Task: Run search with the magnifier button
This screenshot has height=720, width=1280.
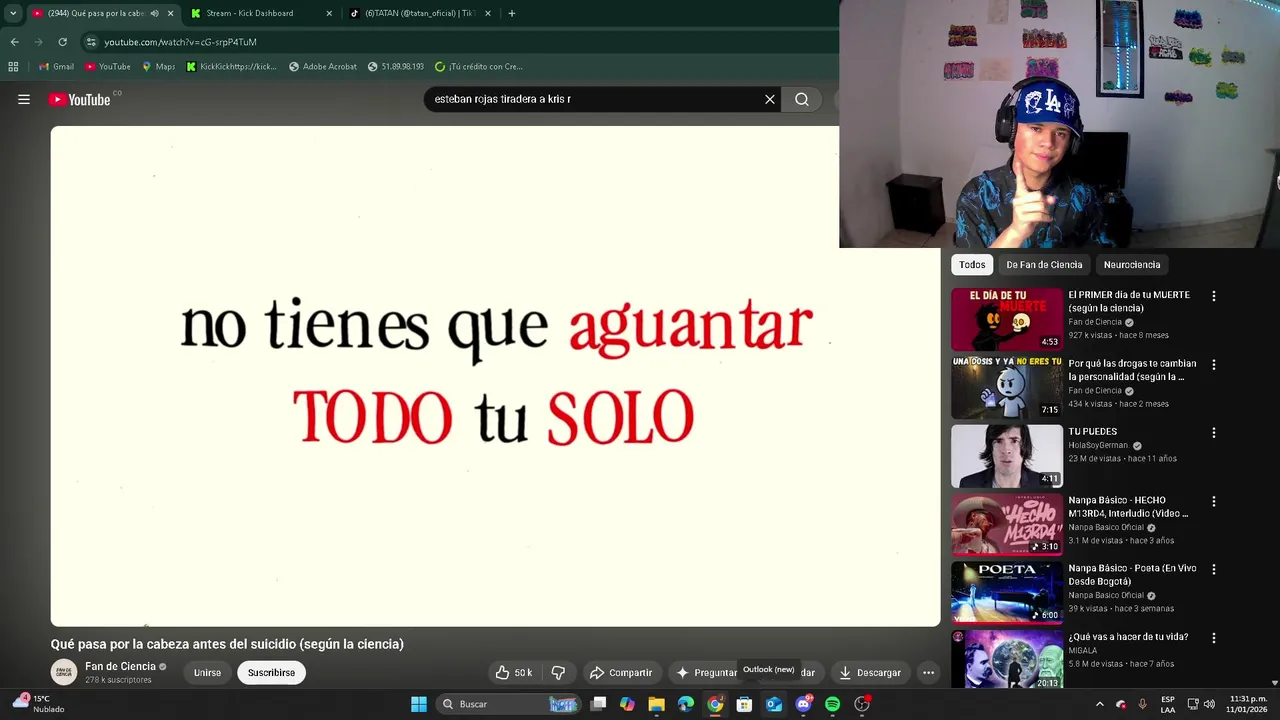Action: 802,99
